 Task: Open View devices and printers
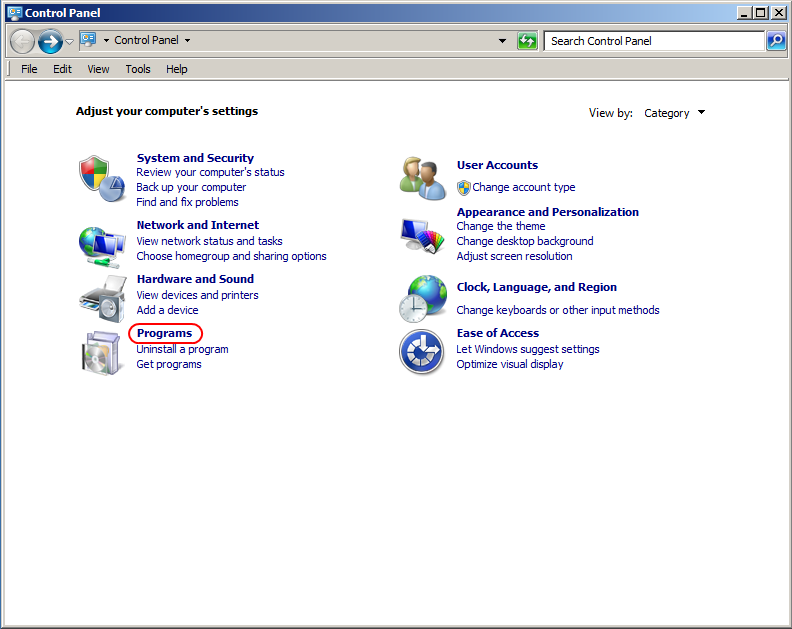(197, 295)
